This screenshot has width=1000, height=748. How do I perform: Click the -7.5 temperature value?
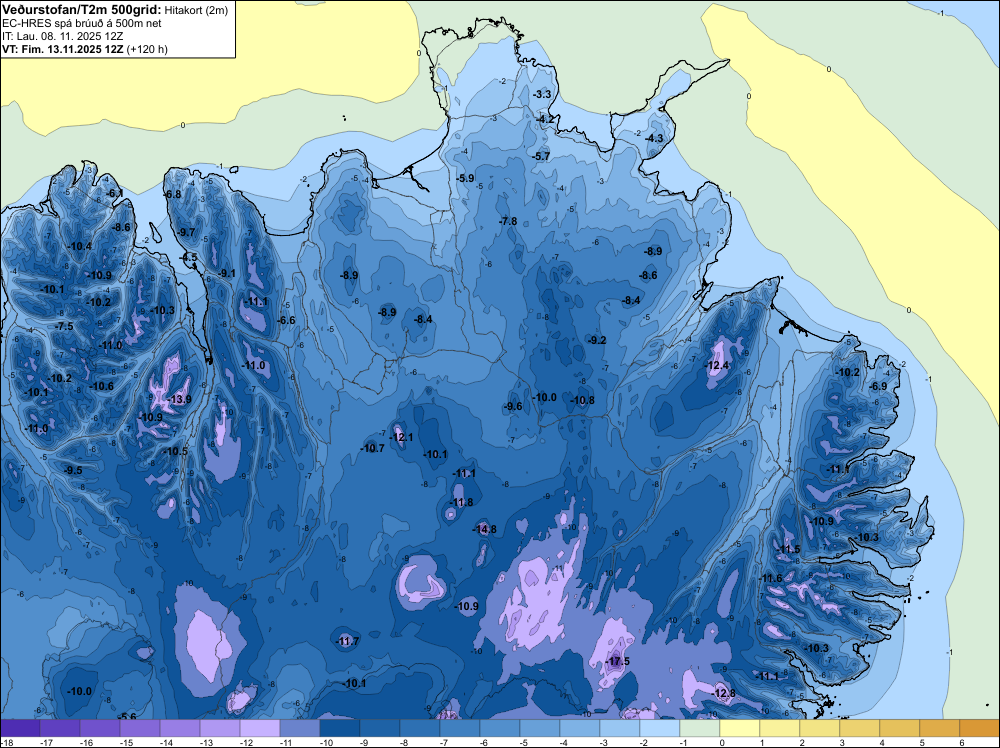[64, 326]
